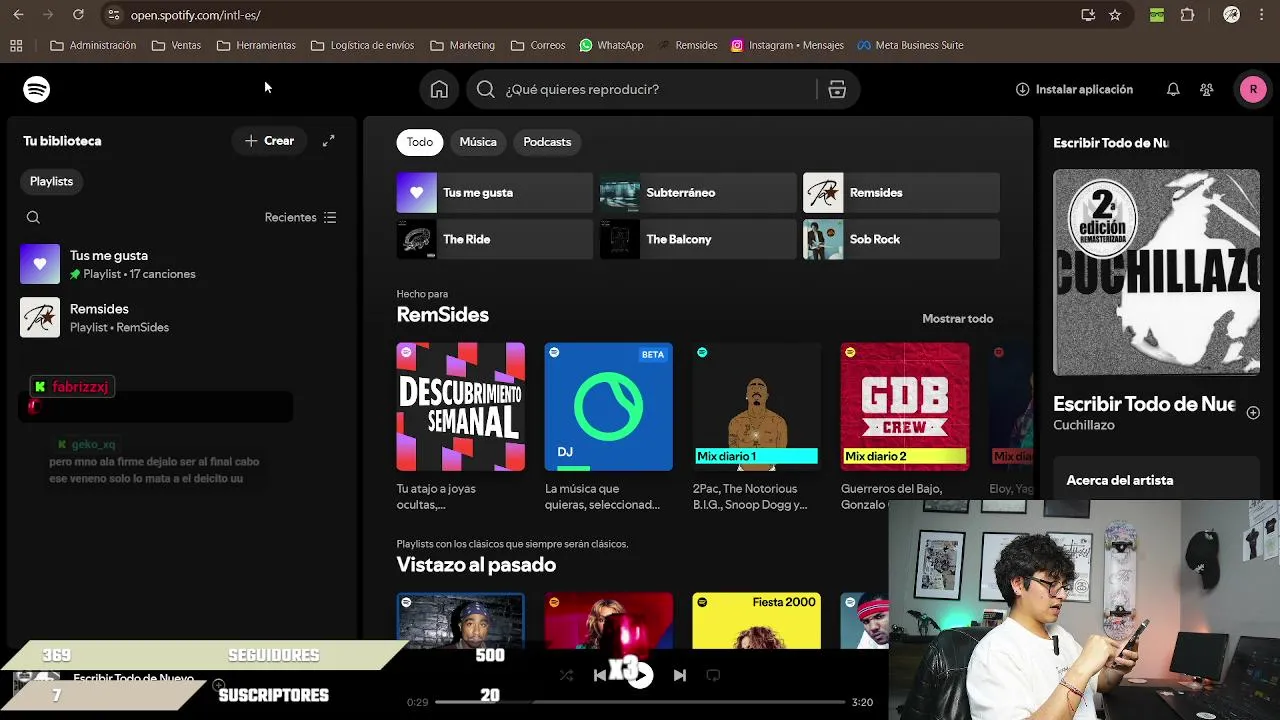Open the browser profile avatar
This screenshot has height=720, width=1280.
coord(1232,15)
